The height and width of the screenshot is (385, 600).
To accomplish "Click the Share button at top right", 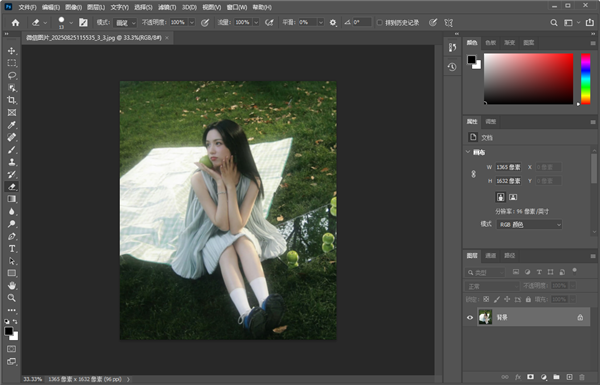I will 590,23.
